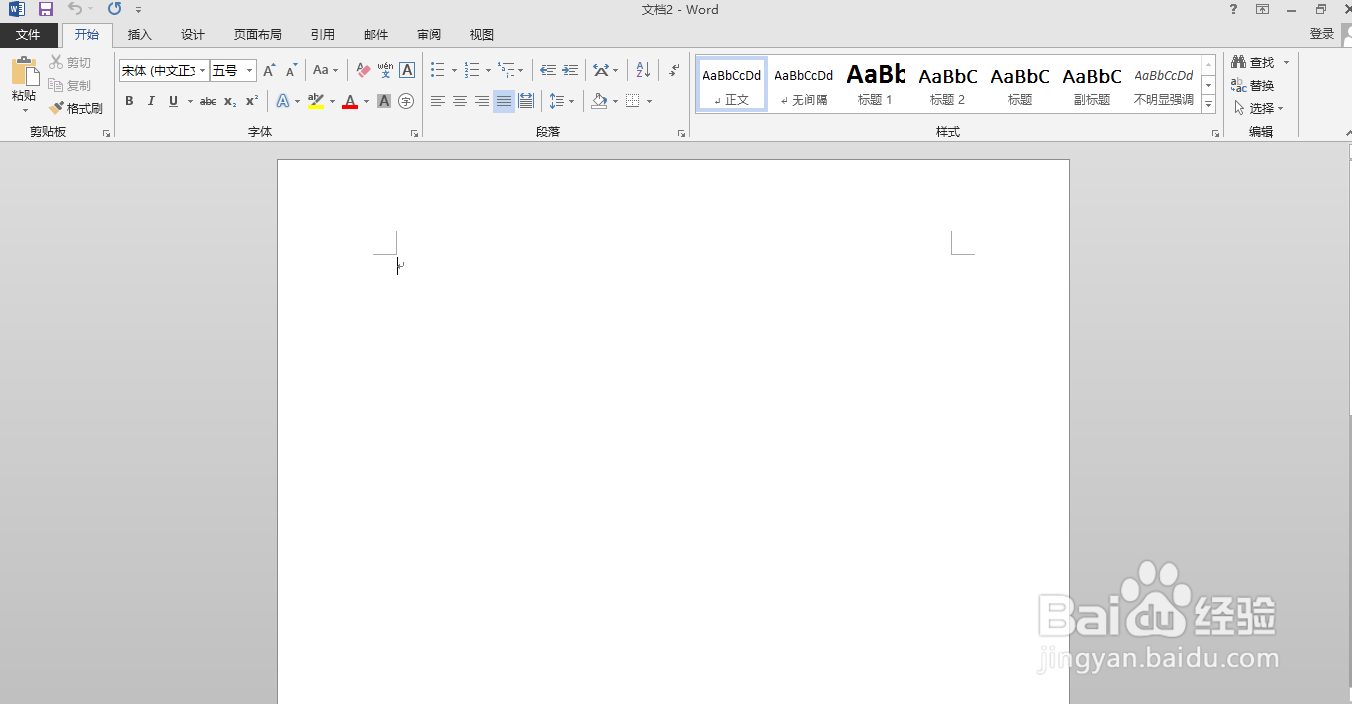The image size is (1352, 704).
Task: Open the Clipboard (剪贴板) pane launcher
Action: [106, 133]
